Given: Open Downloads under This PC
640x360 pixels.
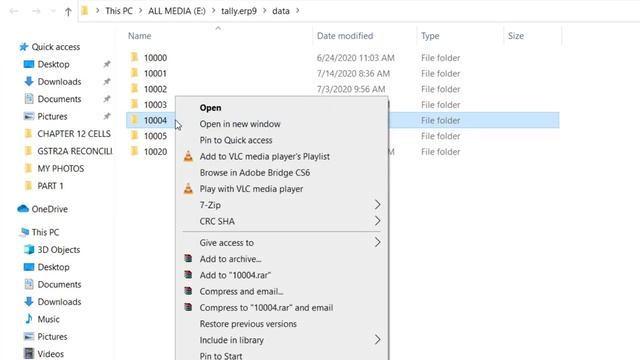Looking at the screenshot, I should point(59,302).
